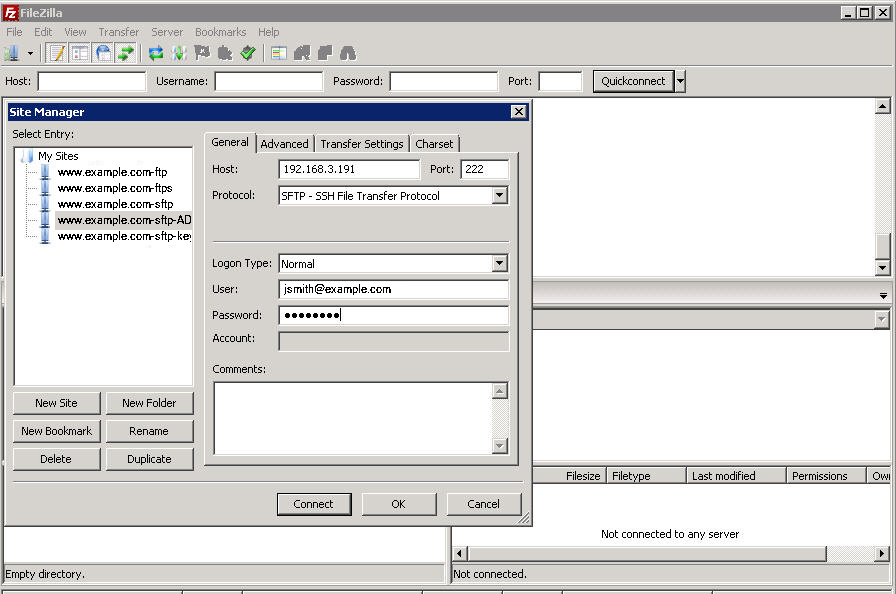Select www.example.com-ftps site entry
The image size is (896, 594).
pyautogui.click(x=115, y=188)
